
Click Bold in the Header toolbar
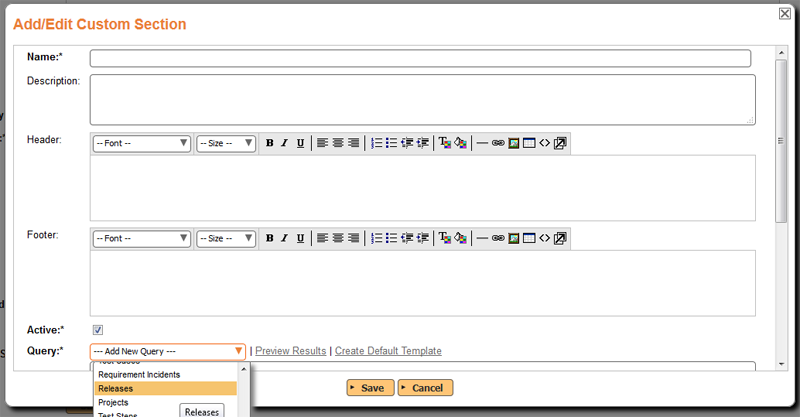[269, 143]
